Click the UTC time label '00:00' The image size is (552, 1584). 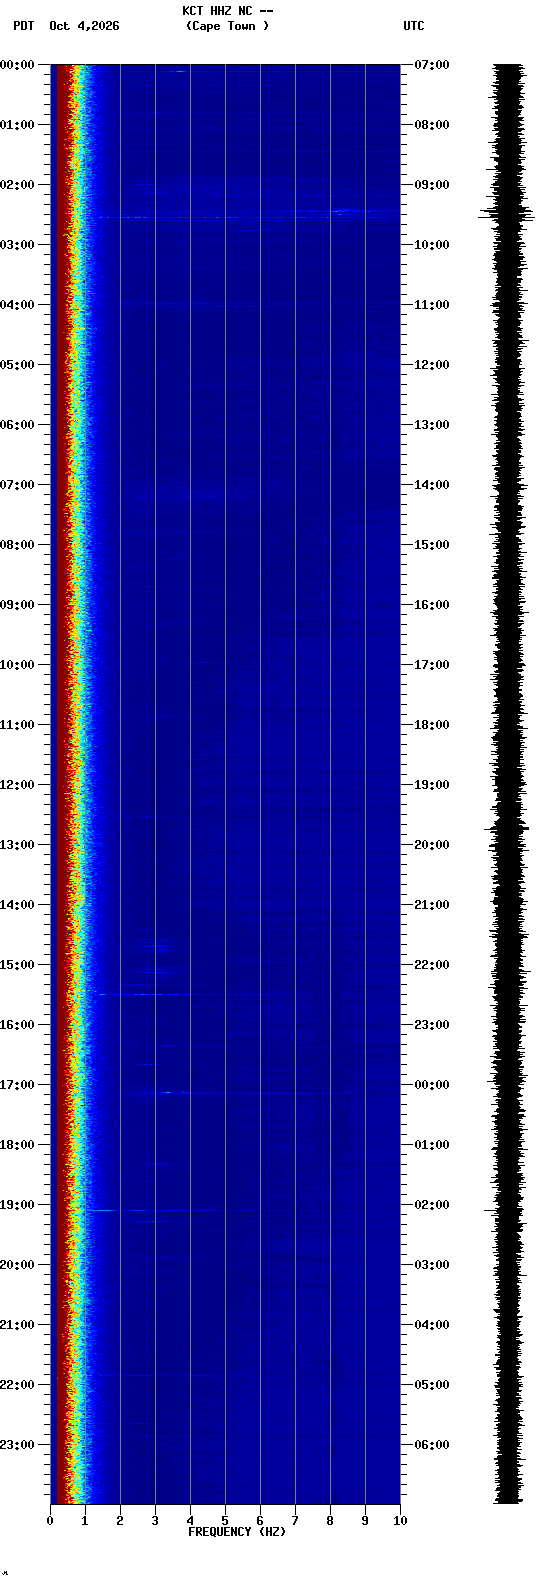(x=432, y=1085)
